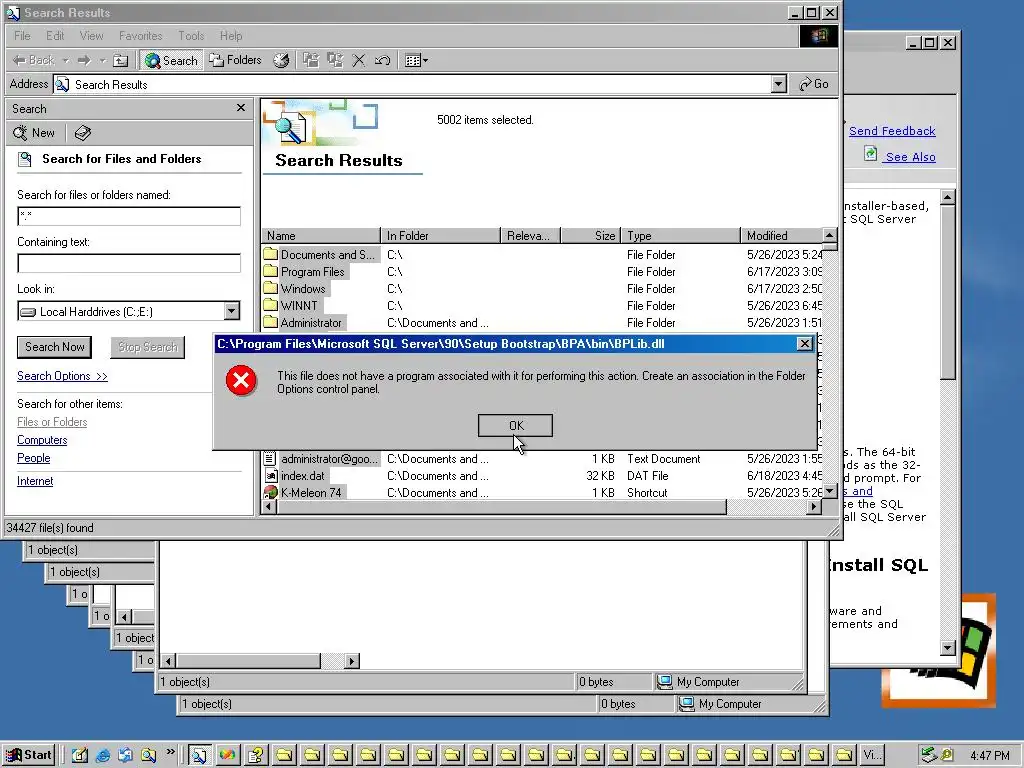Sort results by the Modified column header

[x=782, y=236]
